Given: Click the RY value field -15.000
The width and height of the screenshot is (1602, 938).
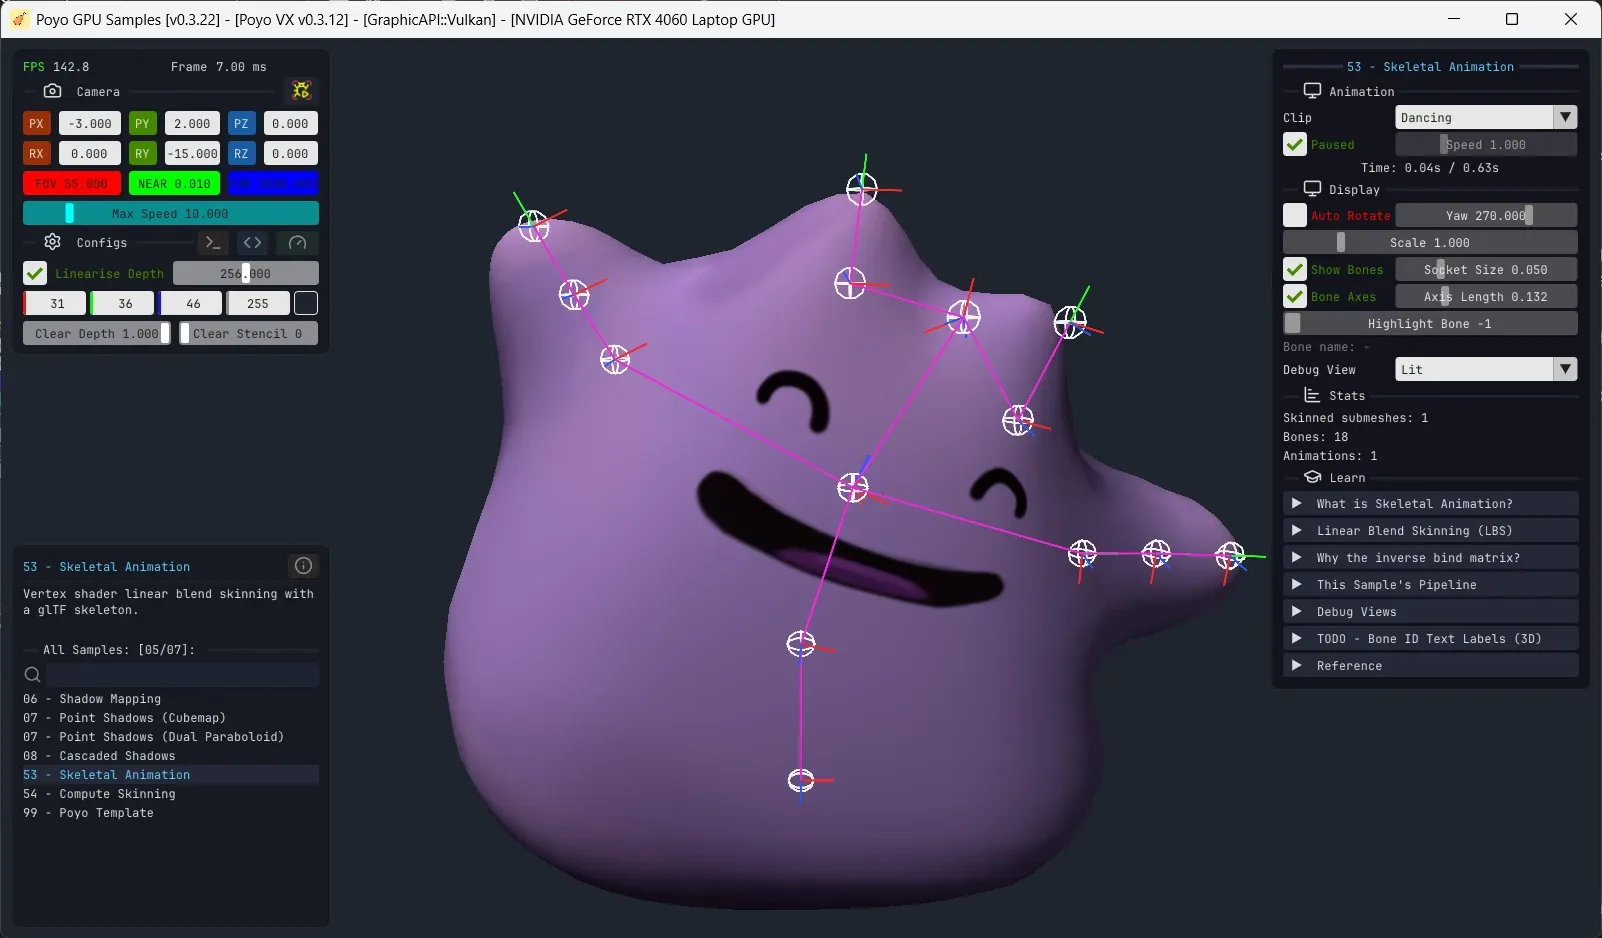Looking at the screenshot, I should [192, 153].
